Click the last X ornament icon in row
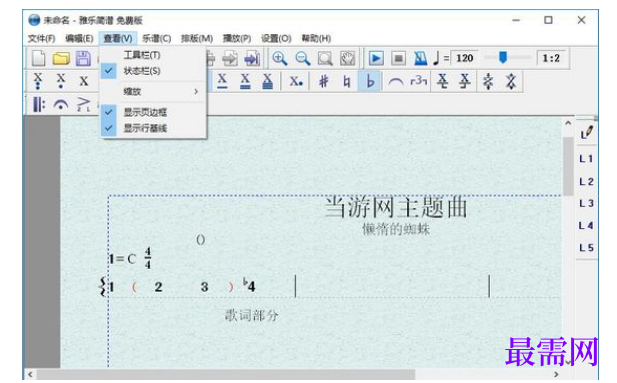Screen dimensions: 617x383 [x=511, y=81]
